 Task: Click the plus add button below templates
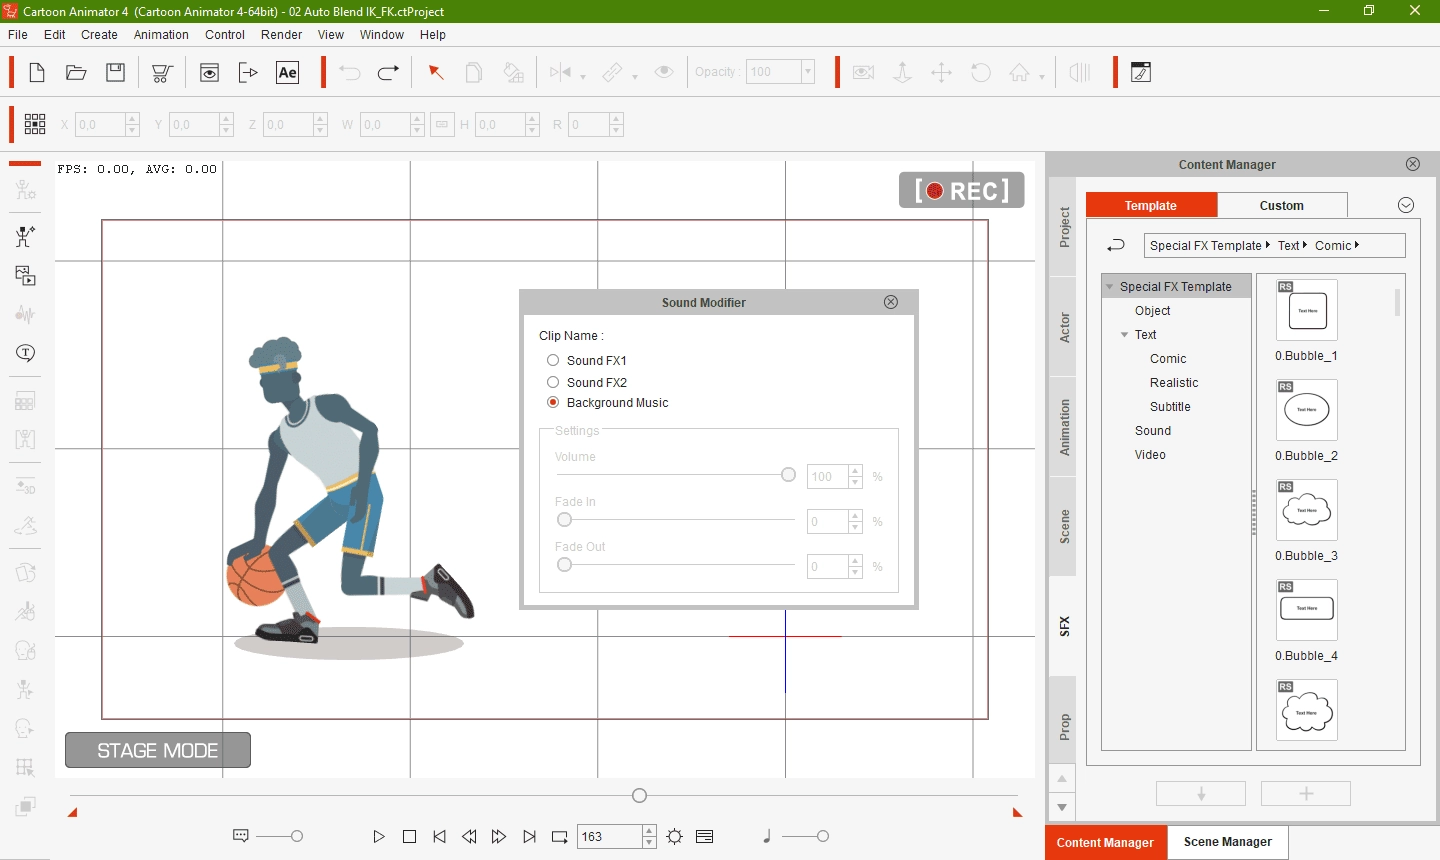(x=1306, y=793)
